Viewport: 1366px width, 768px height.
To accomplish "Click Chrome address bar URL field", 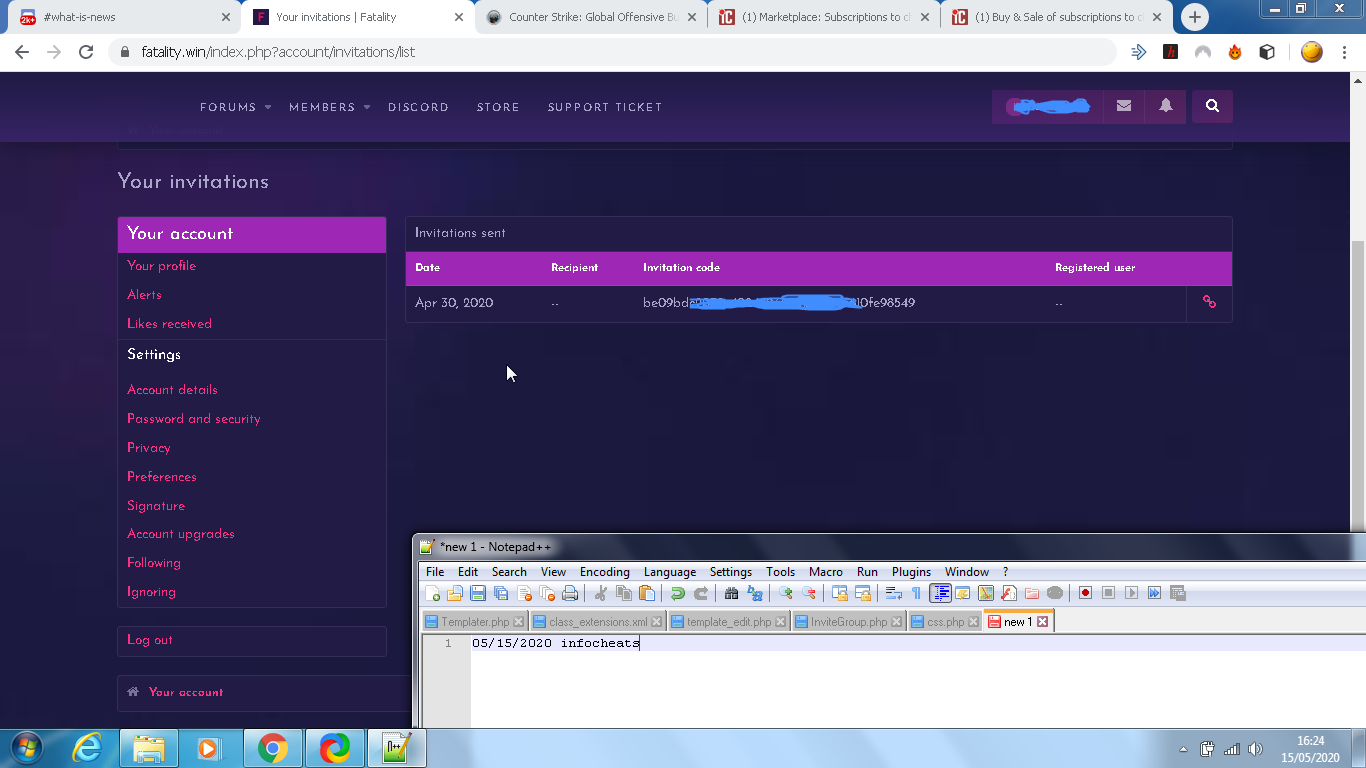I will (610, 52).
